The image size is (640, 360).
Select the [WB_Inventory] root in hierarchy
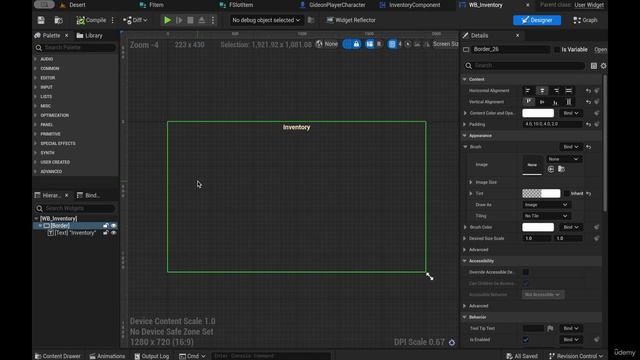point(58,219)
